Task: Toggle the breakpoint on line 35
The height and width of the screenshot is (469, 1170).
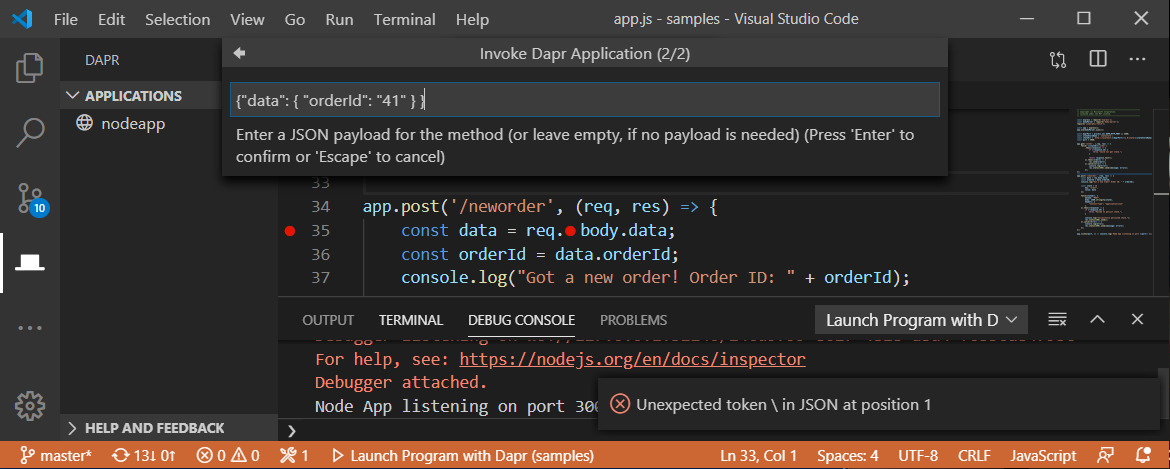Action: click(290, 231)
